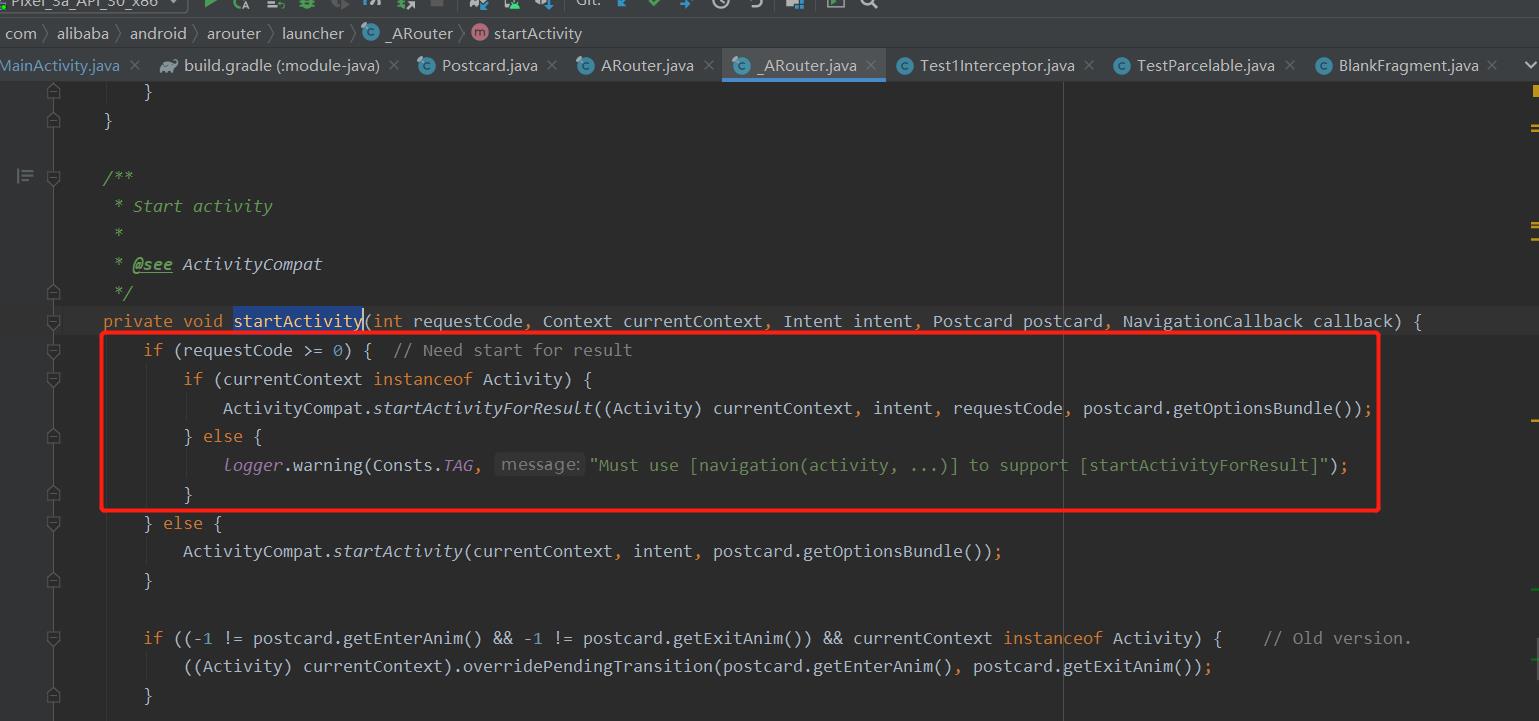Close the build.gradle (:module-java) tab
This screenshot has height=721, width=1539.
393,66
